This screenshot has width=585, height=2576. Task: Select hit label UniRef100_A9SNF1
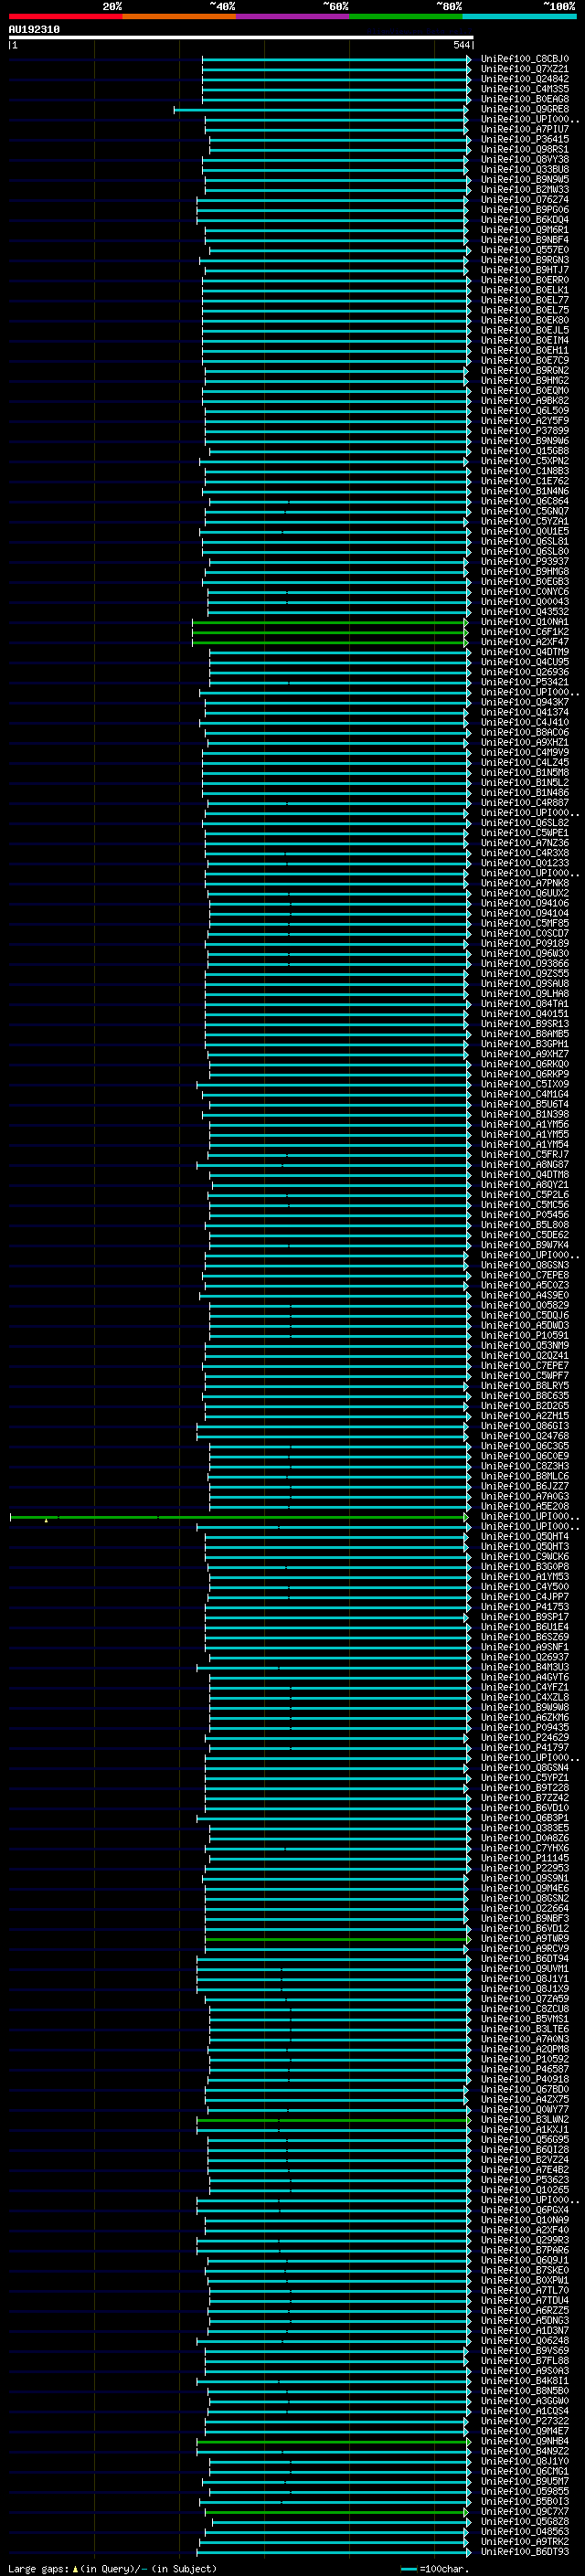(x=525, y=1646)
